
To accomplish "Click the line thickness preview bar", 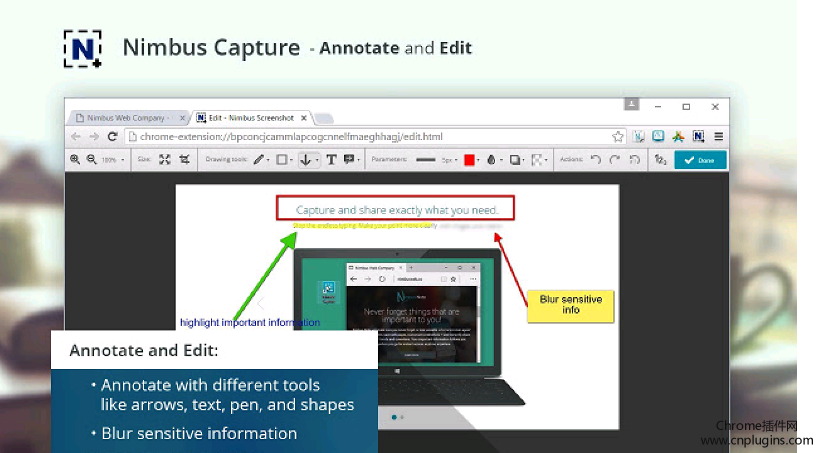I will [x=426, y=160].
